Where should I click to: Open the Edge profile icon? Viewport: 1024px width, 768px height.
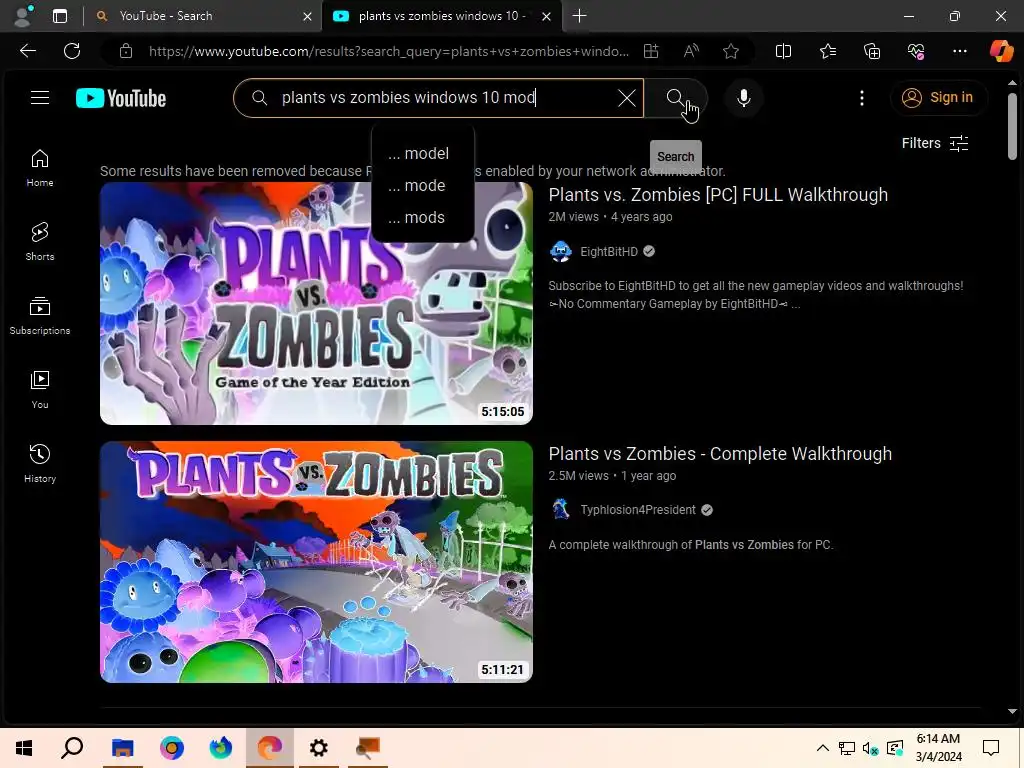tap(24, 16)
